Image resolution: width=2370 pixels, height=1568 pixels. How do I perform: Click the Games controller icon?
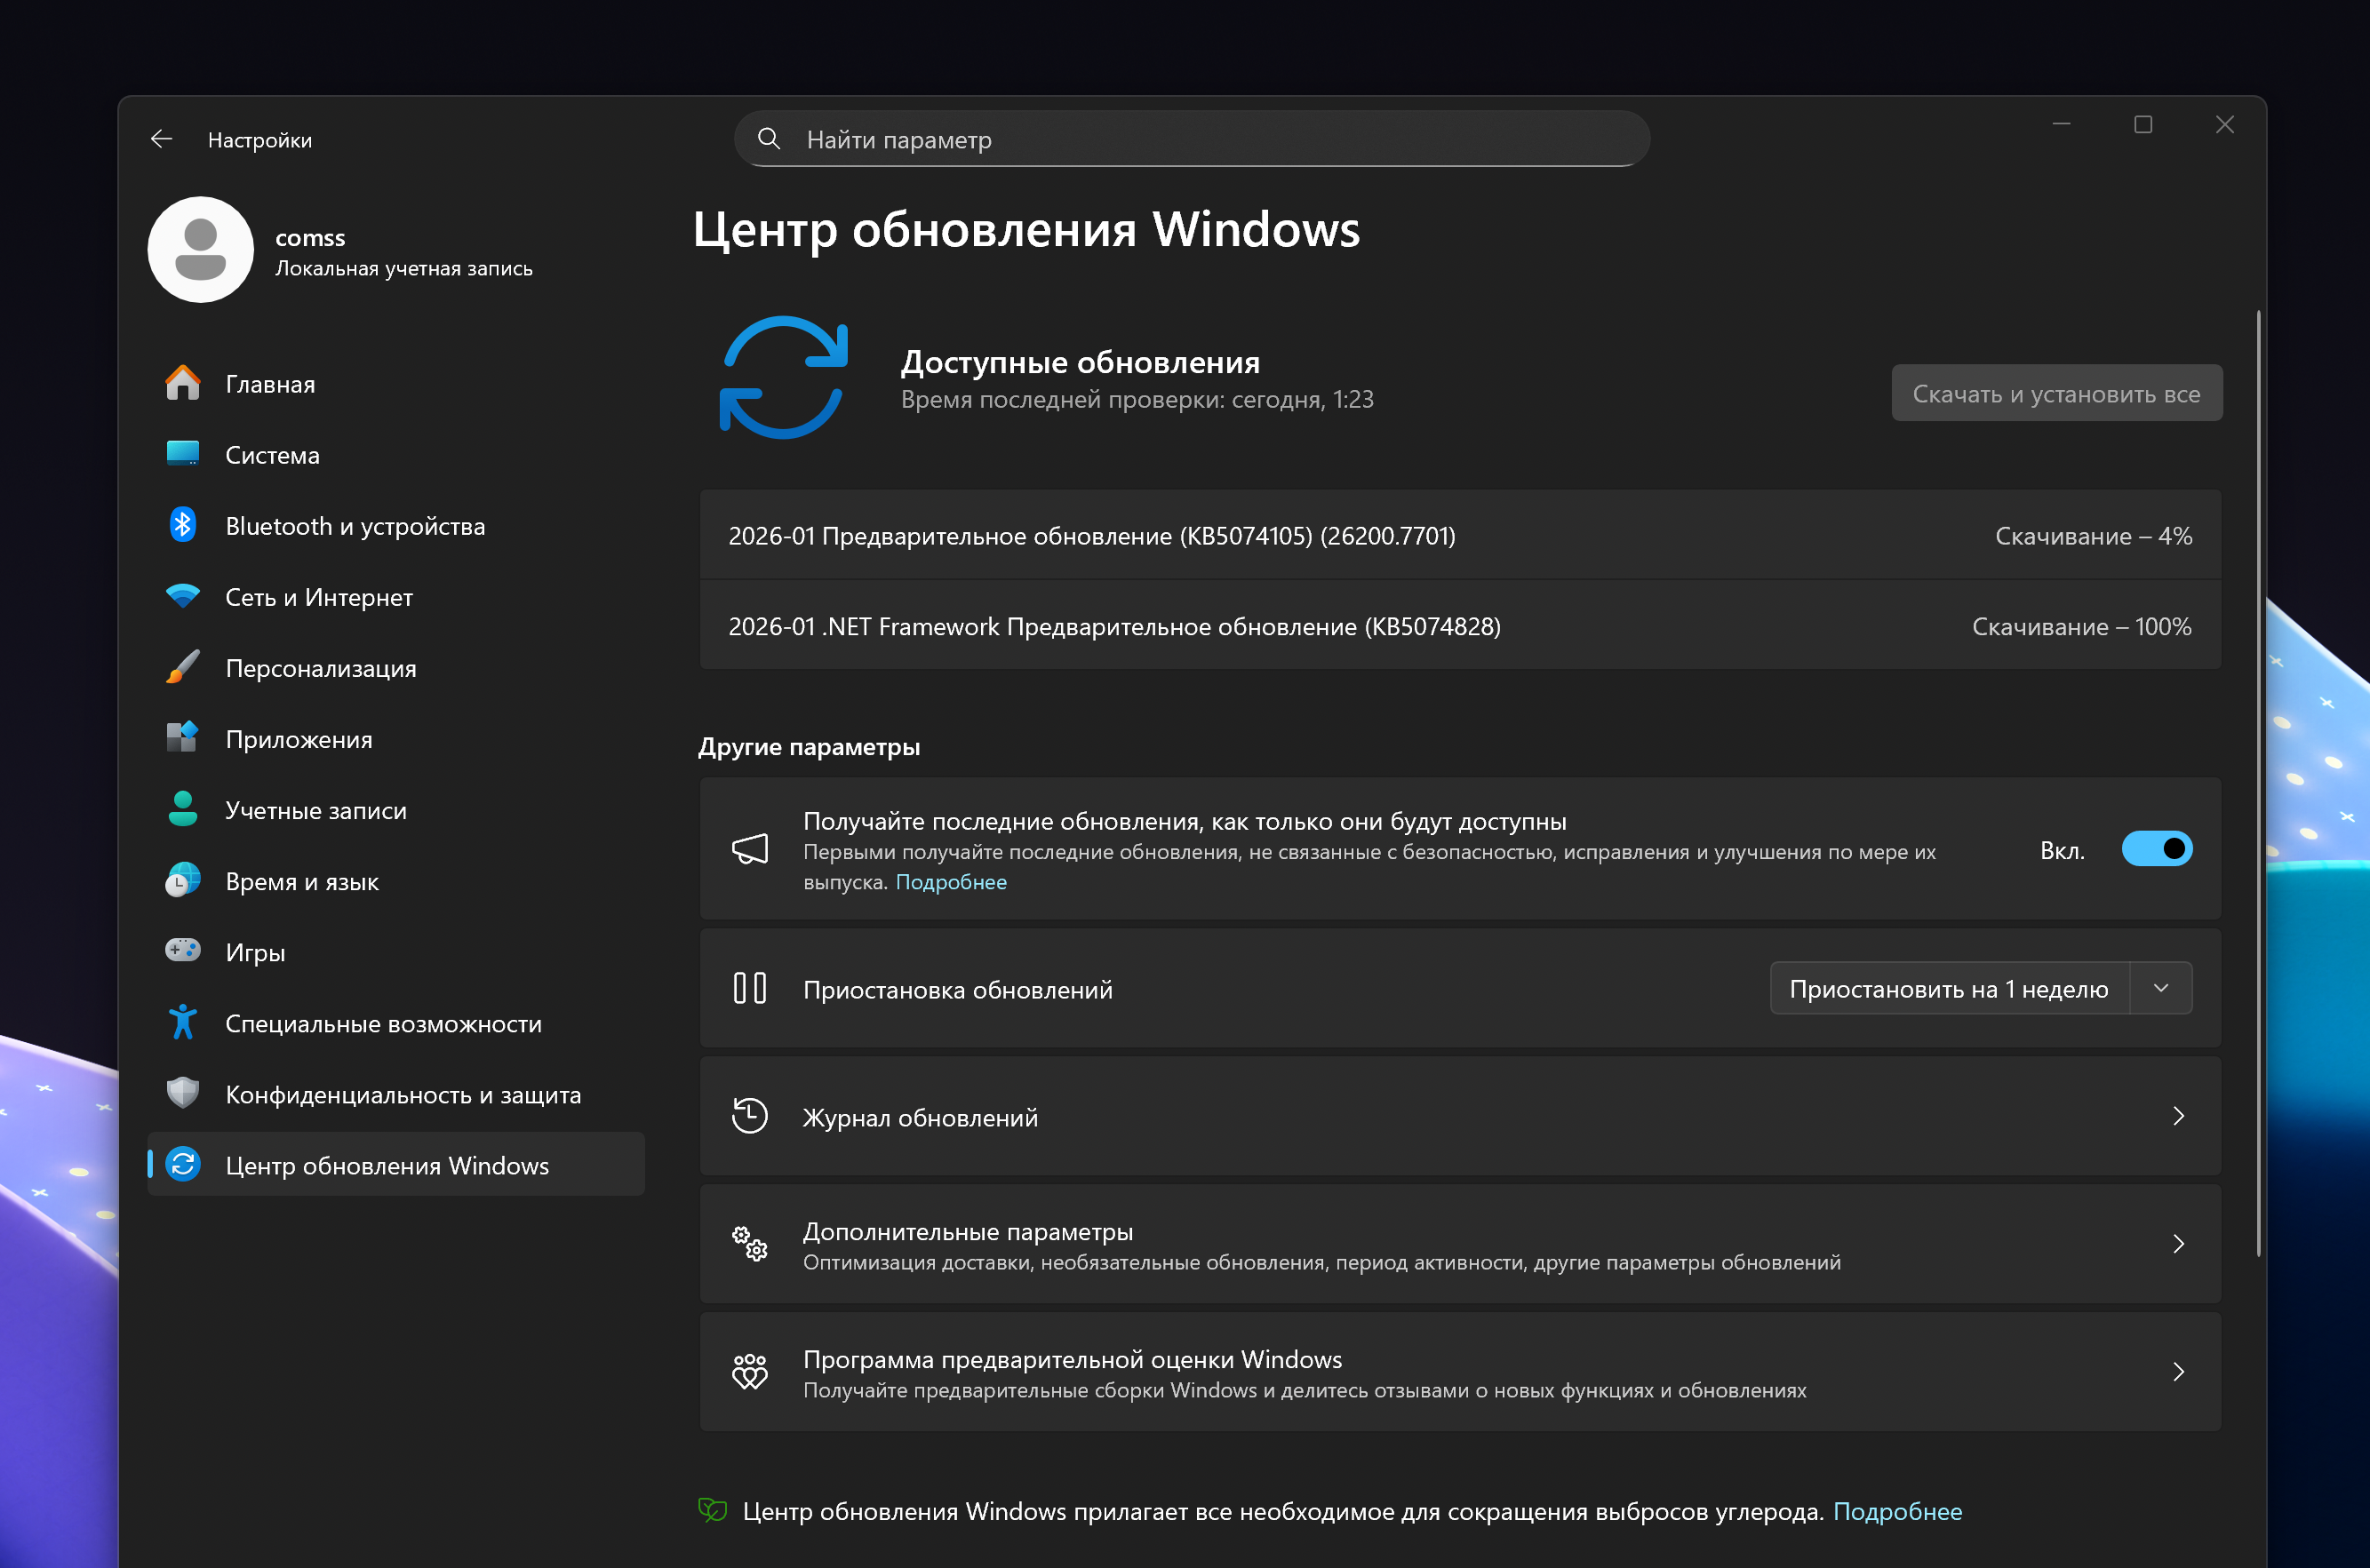click(x=182, y=951)
